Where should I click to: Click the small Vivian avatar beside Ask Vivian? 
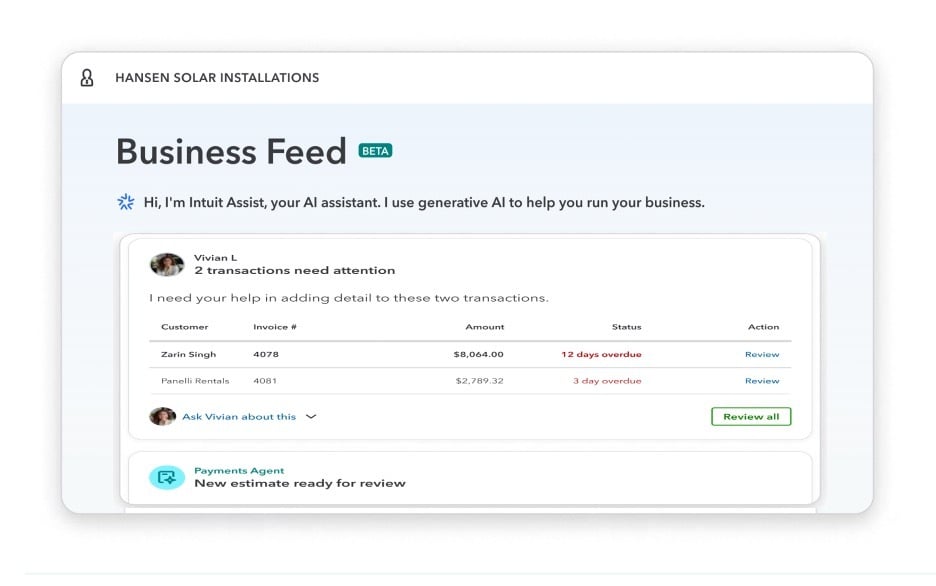[162, 416]
